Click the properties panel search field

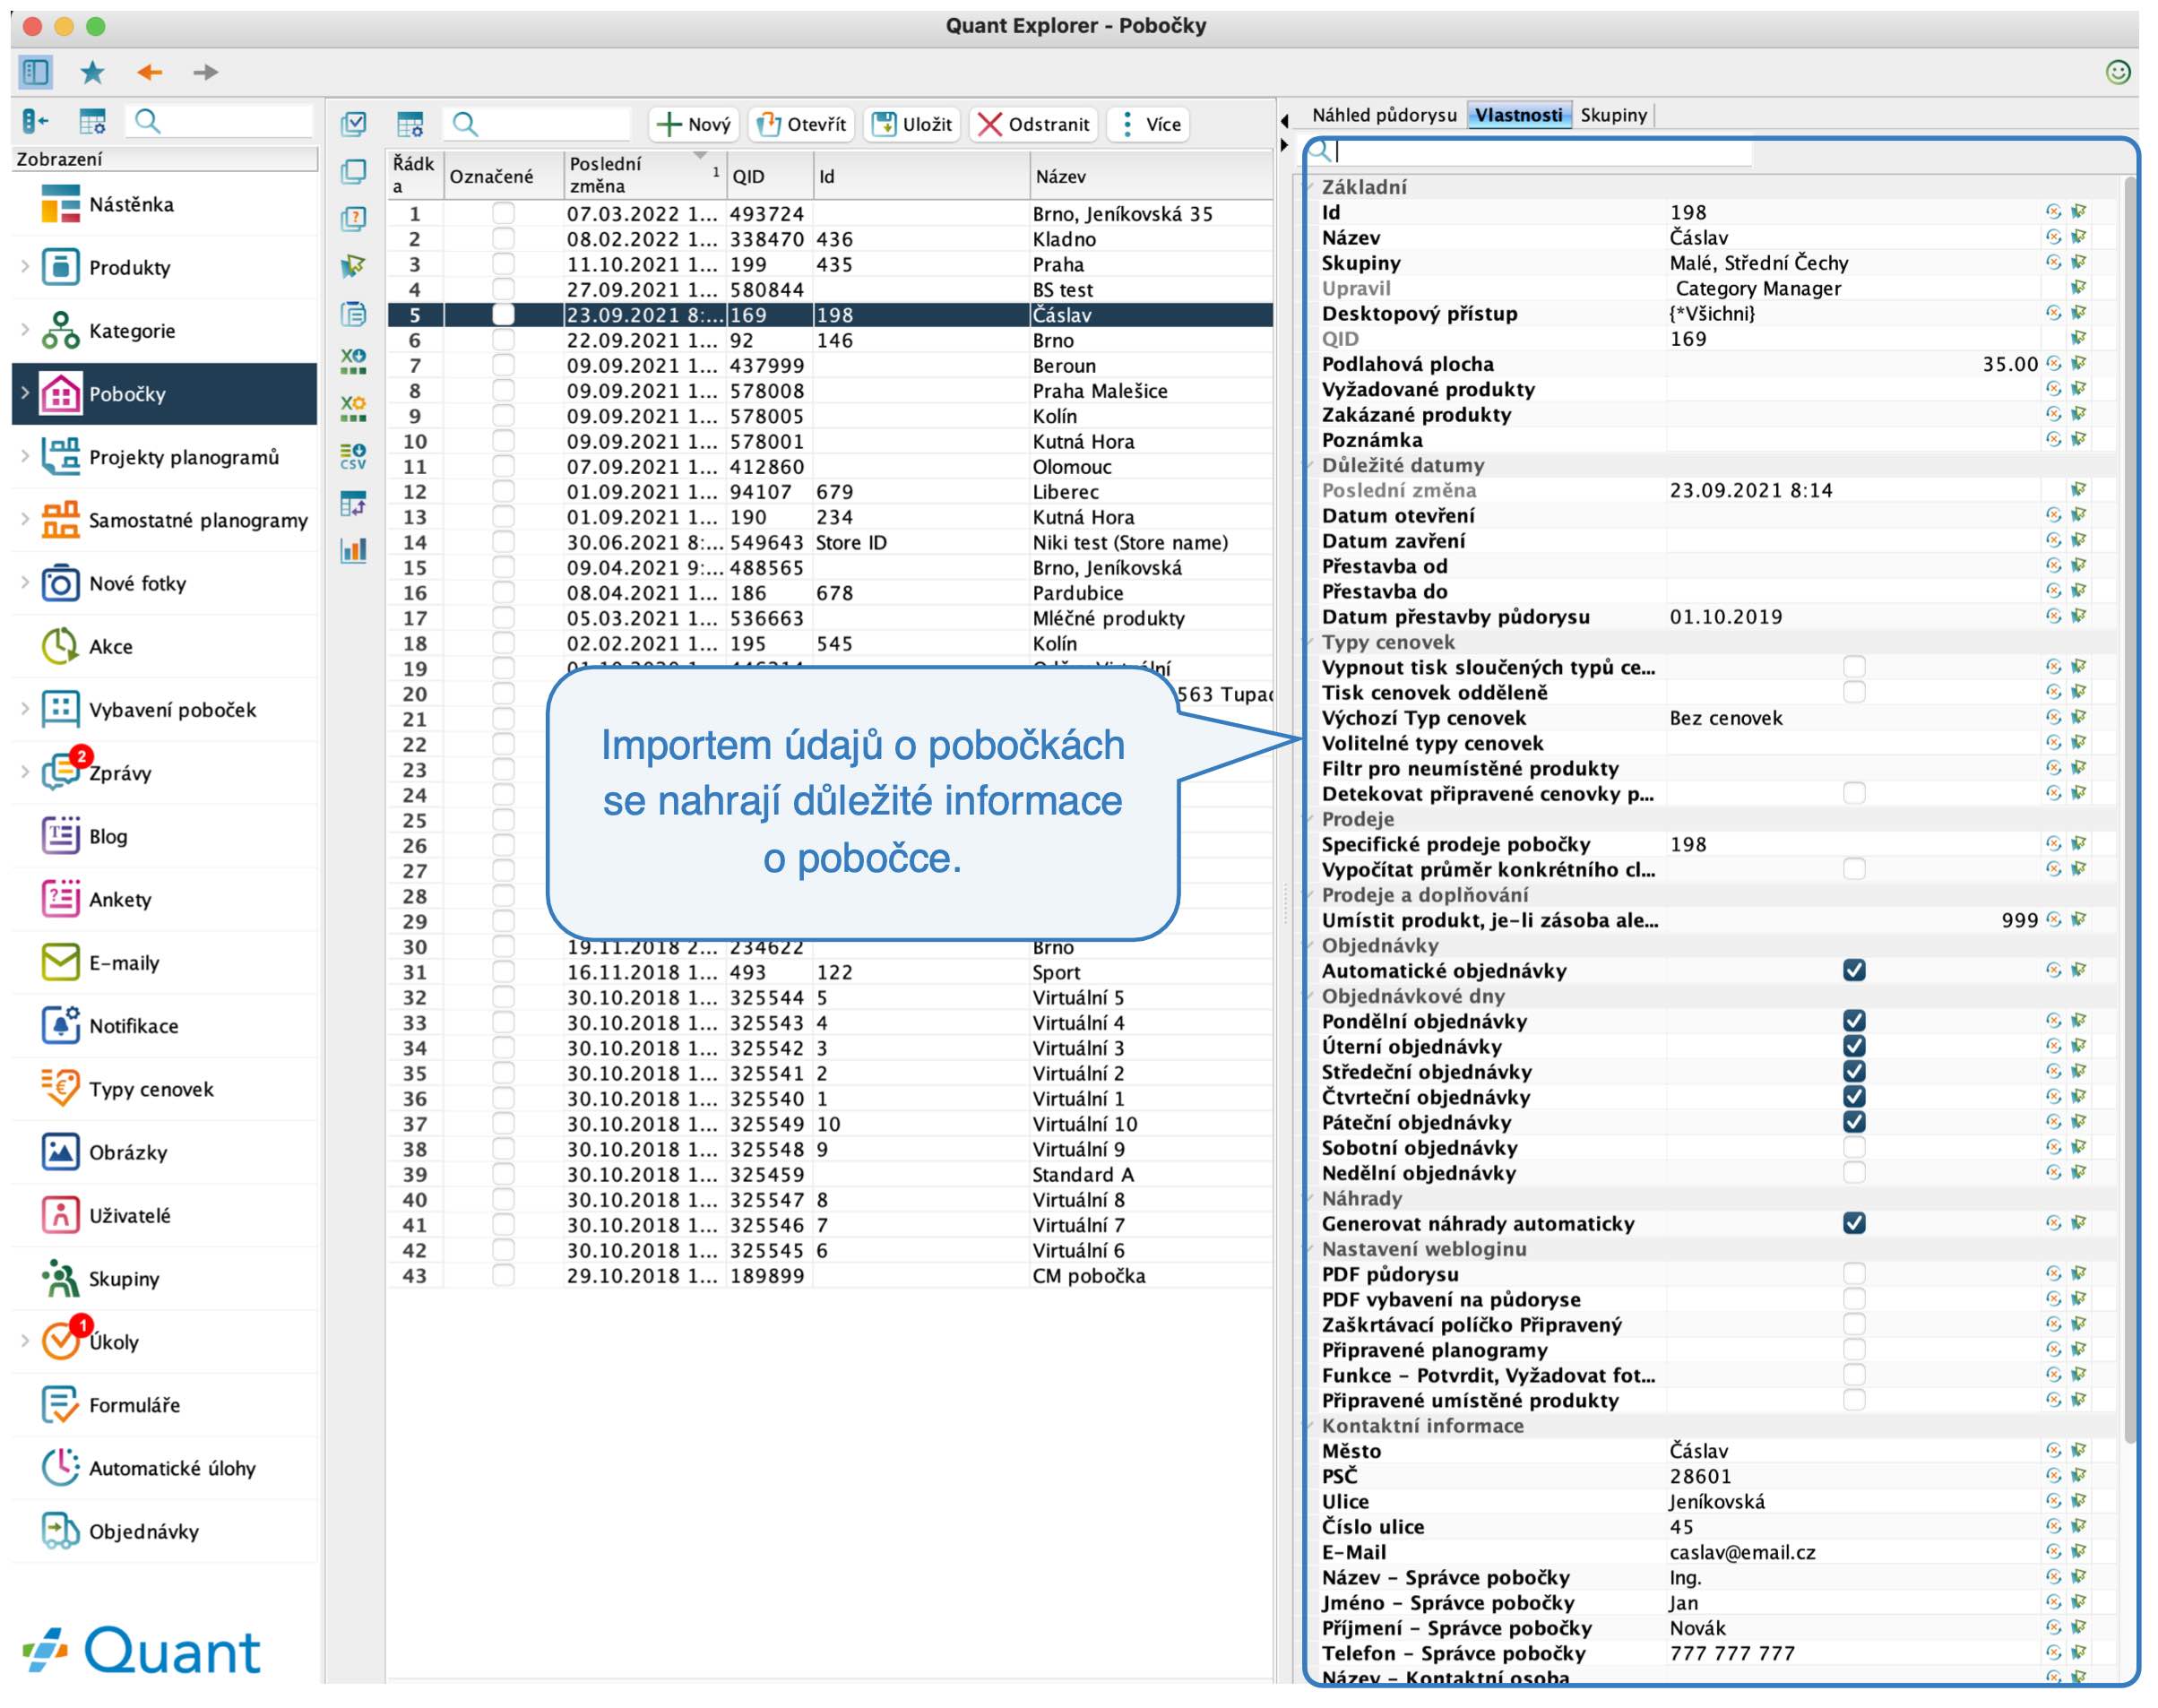pyautogui.click(x=1543, y=151)
